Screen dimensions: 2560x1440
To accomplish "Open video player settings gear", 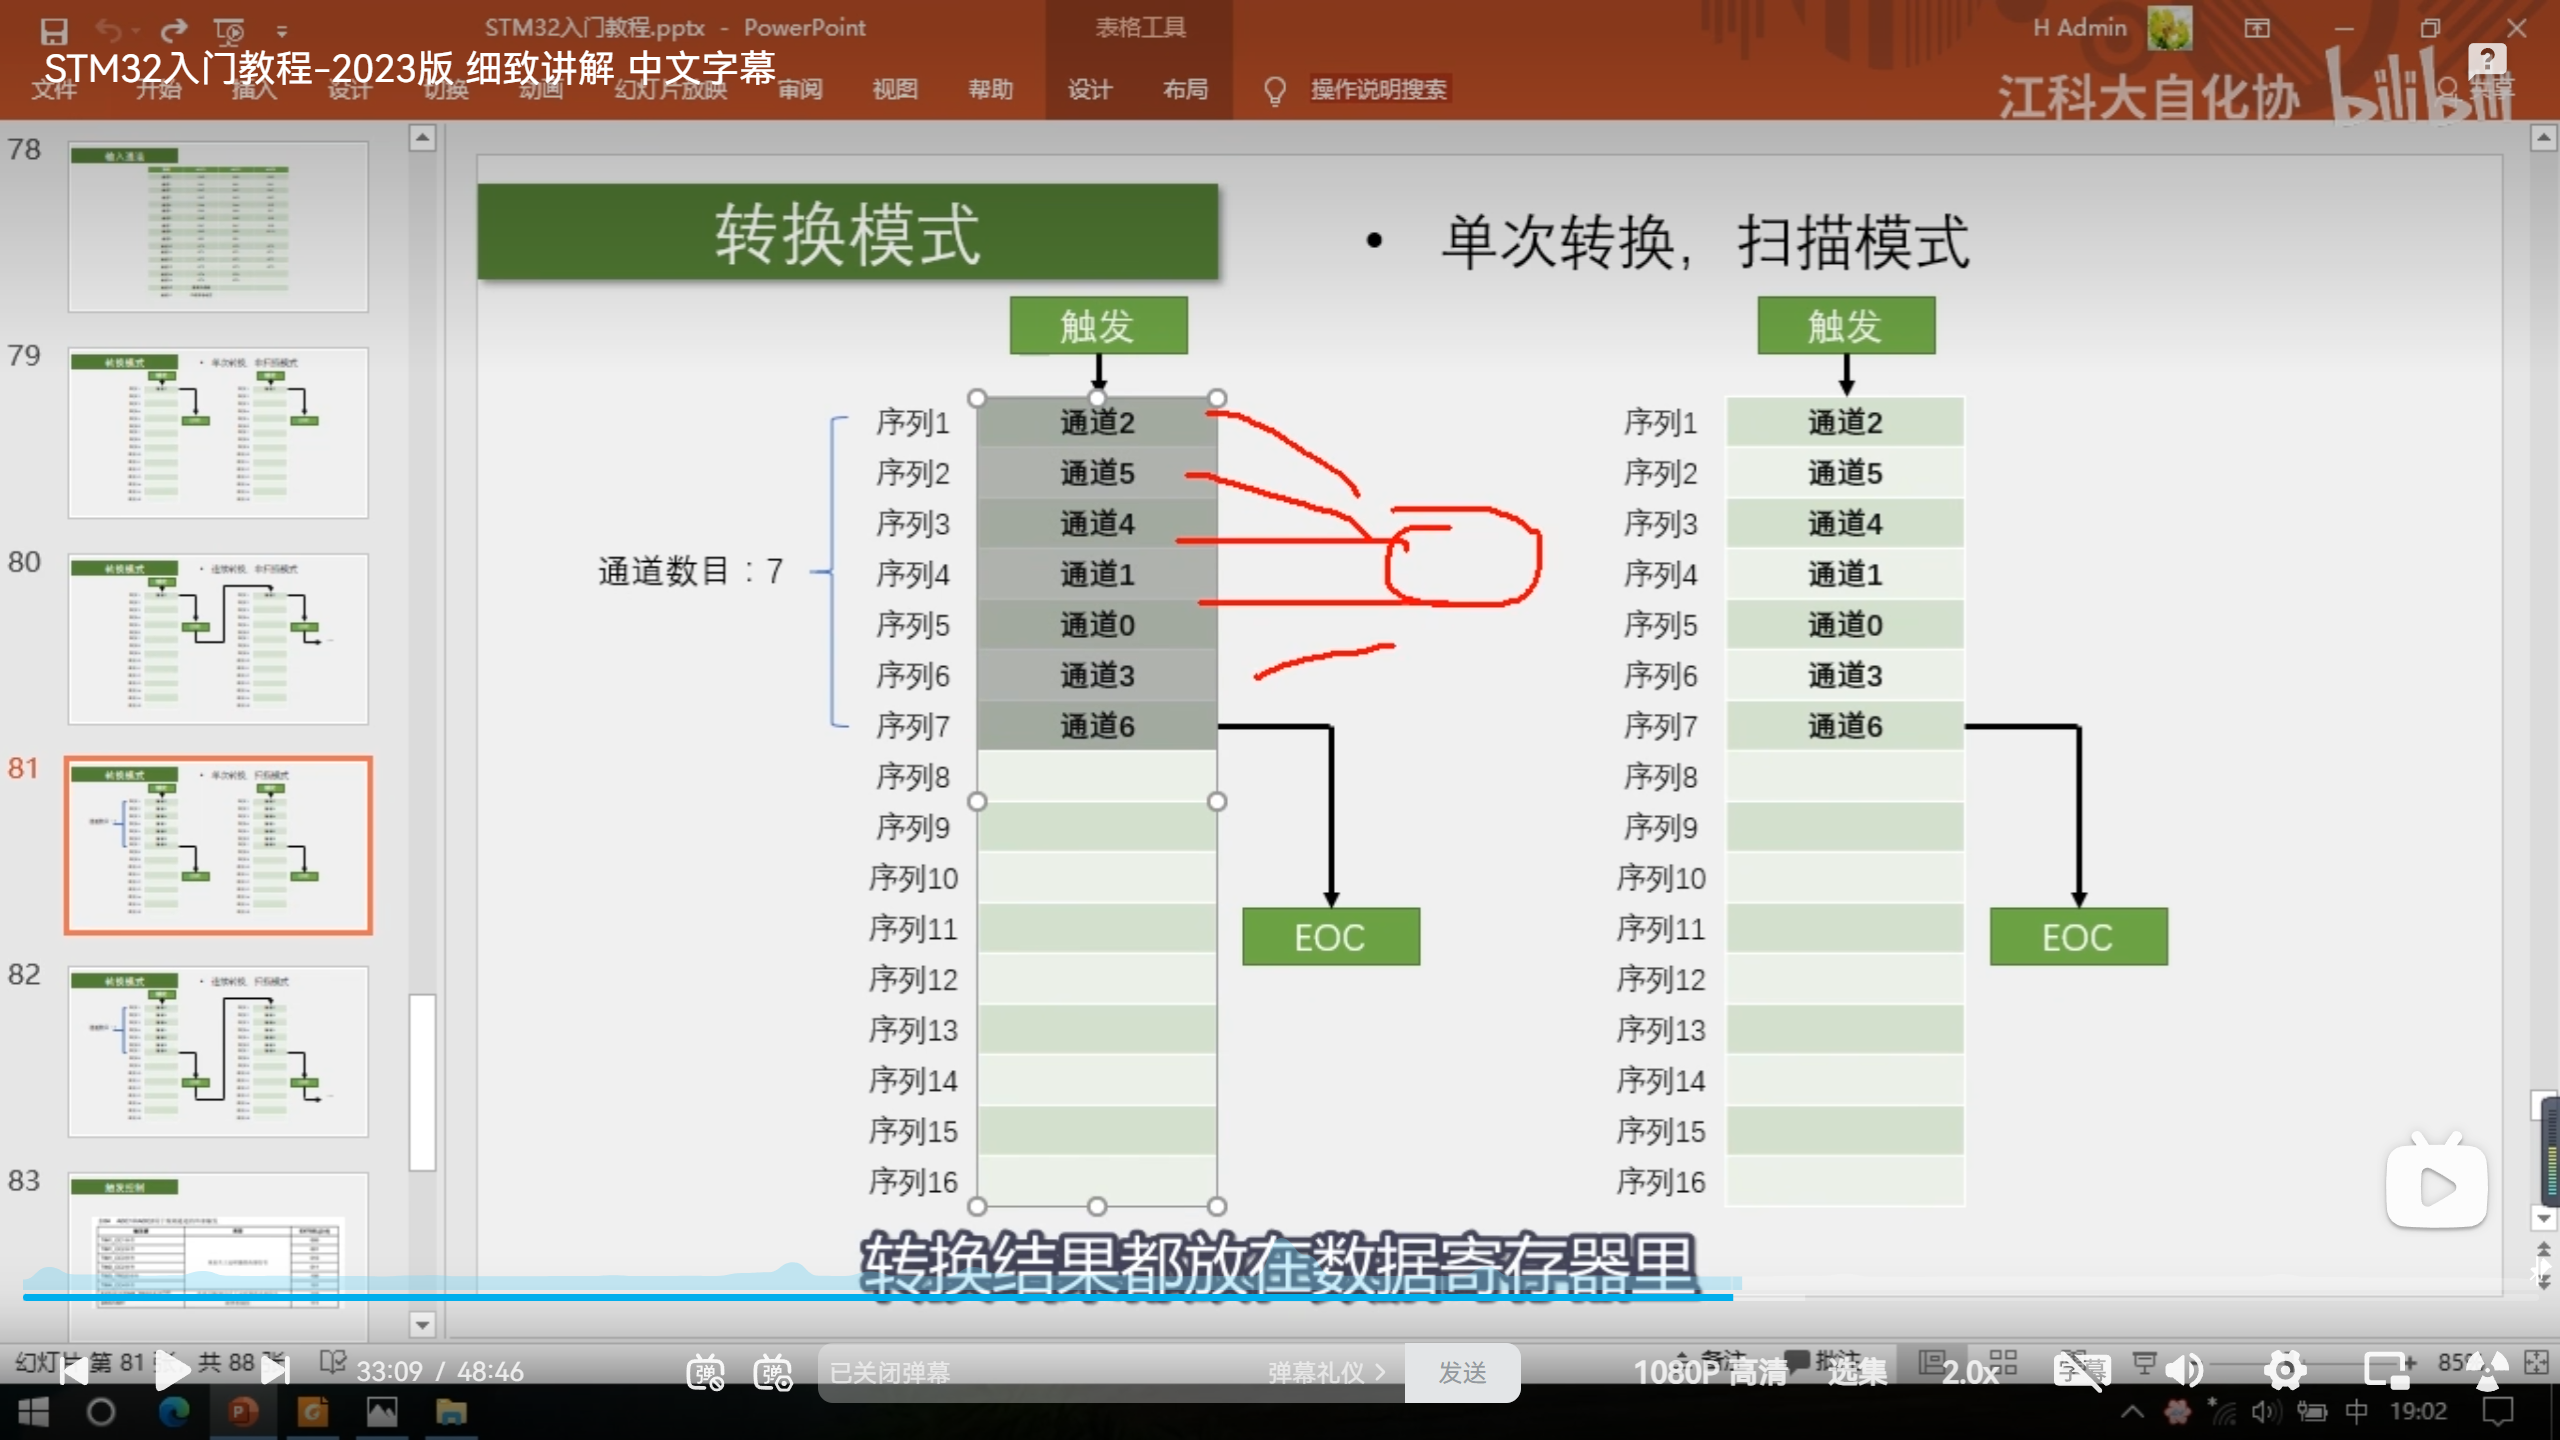I will [2285, 1370].
